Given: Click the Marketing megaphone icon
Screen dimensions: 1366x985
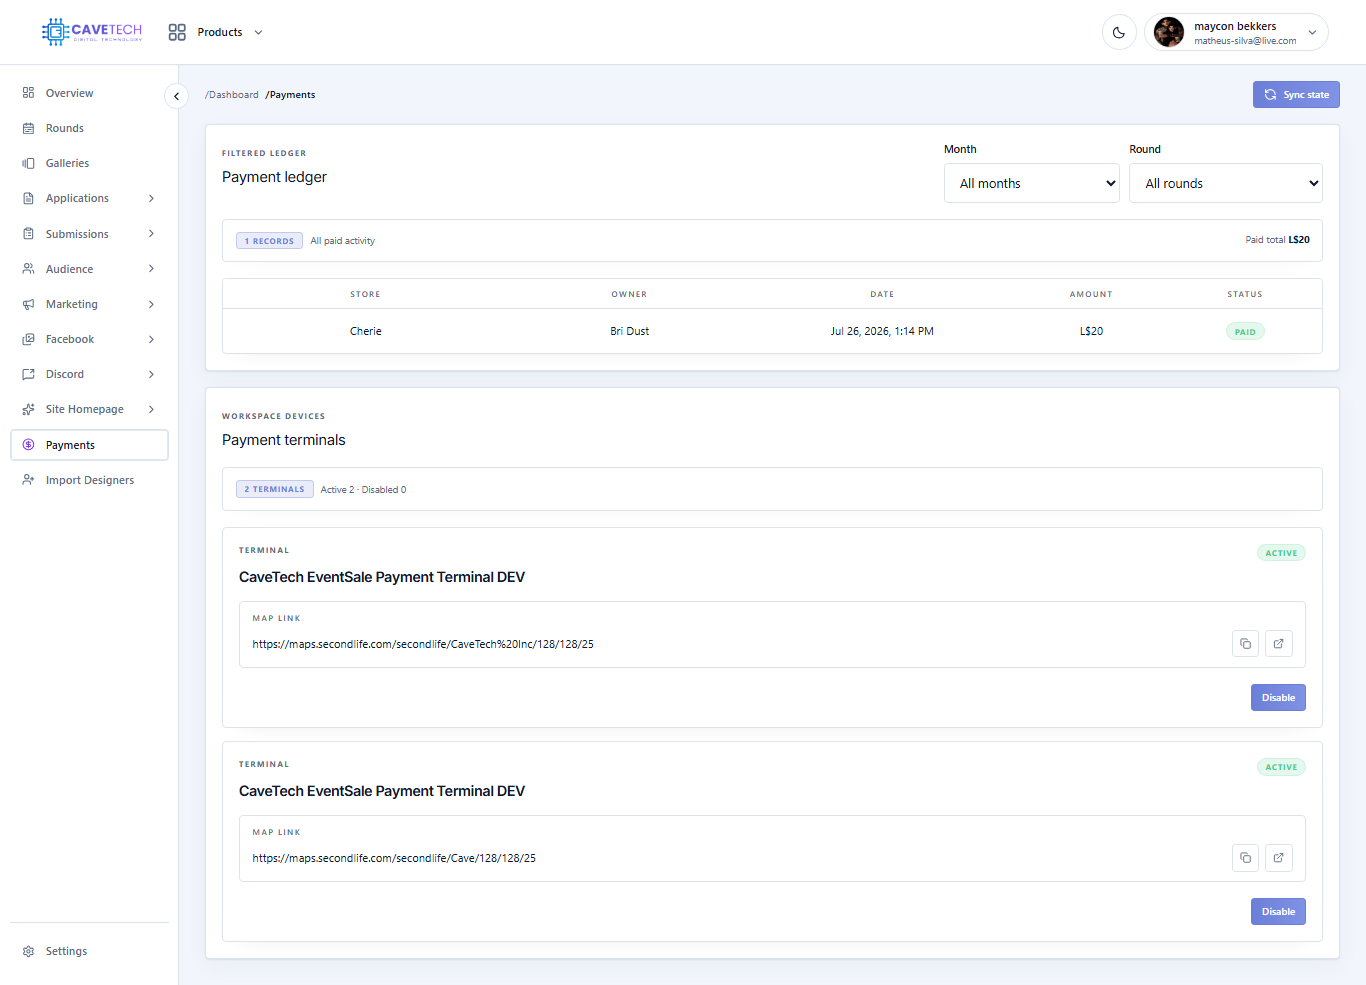Looking at the screenshot, I should (28, 304).
